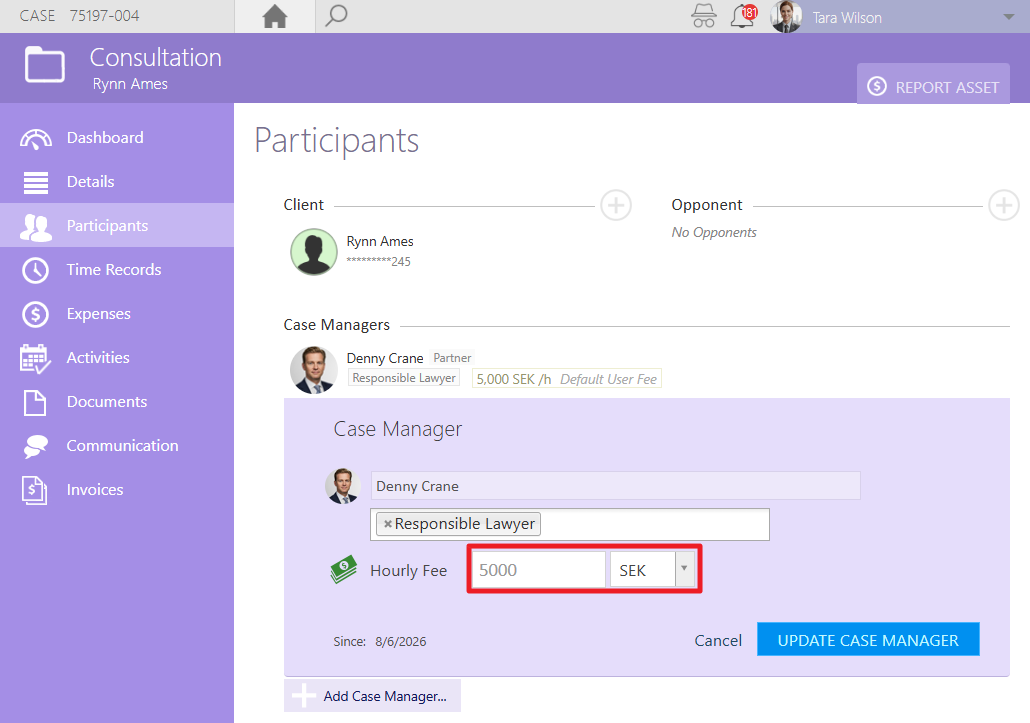Click the Invoices dollar document icon
The height and width of the screenshot is (723, 1030).
click(x=34, y=491)
